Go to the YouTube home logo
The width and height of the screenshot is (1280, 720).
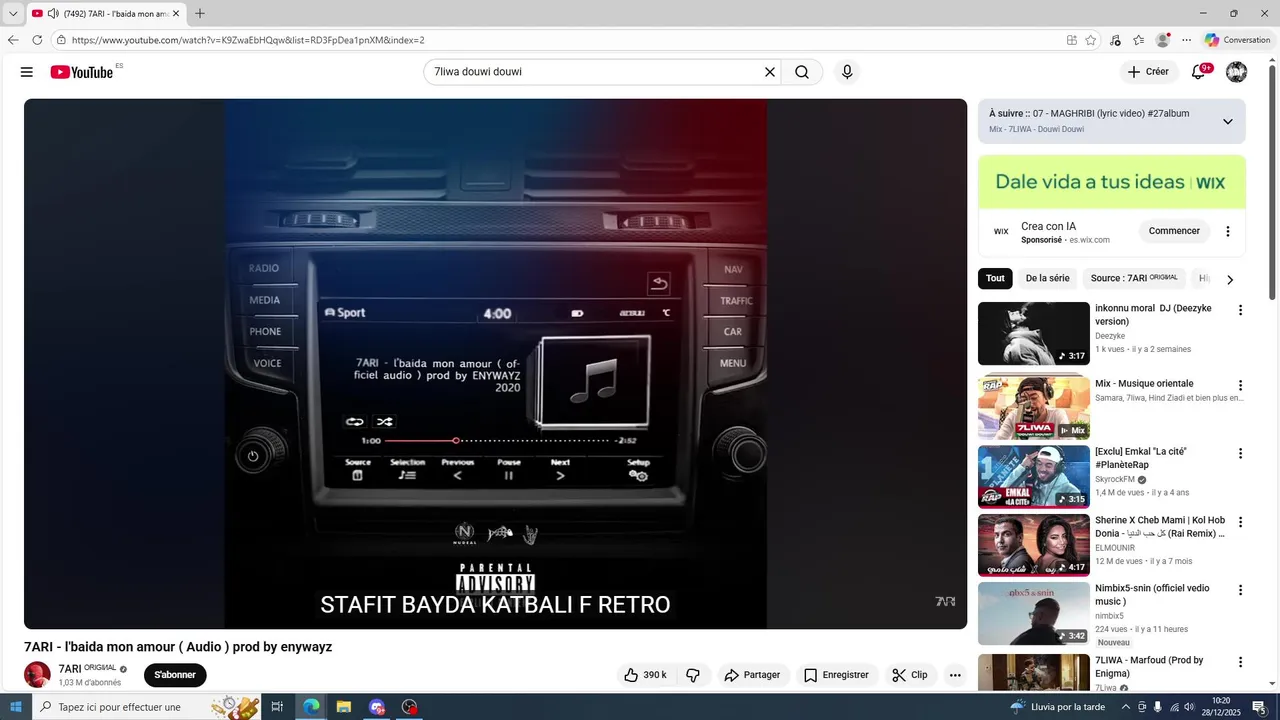[x=82, y=72]
